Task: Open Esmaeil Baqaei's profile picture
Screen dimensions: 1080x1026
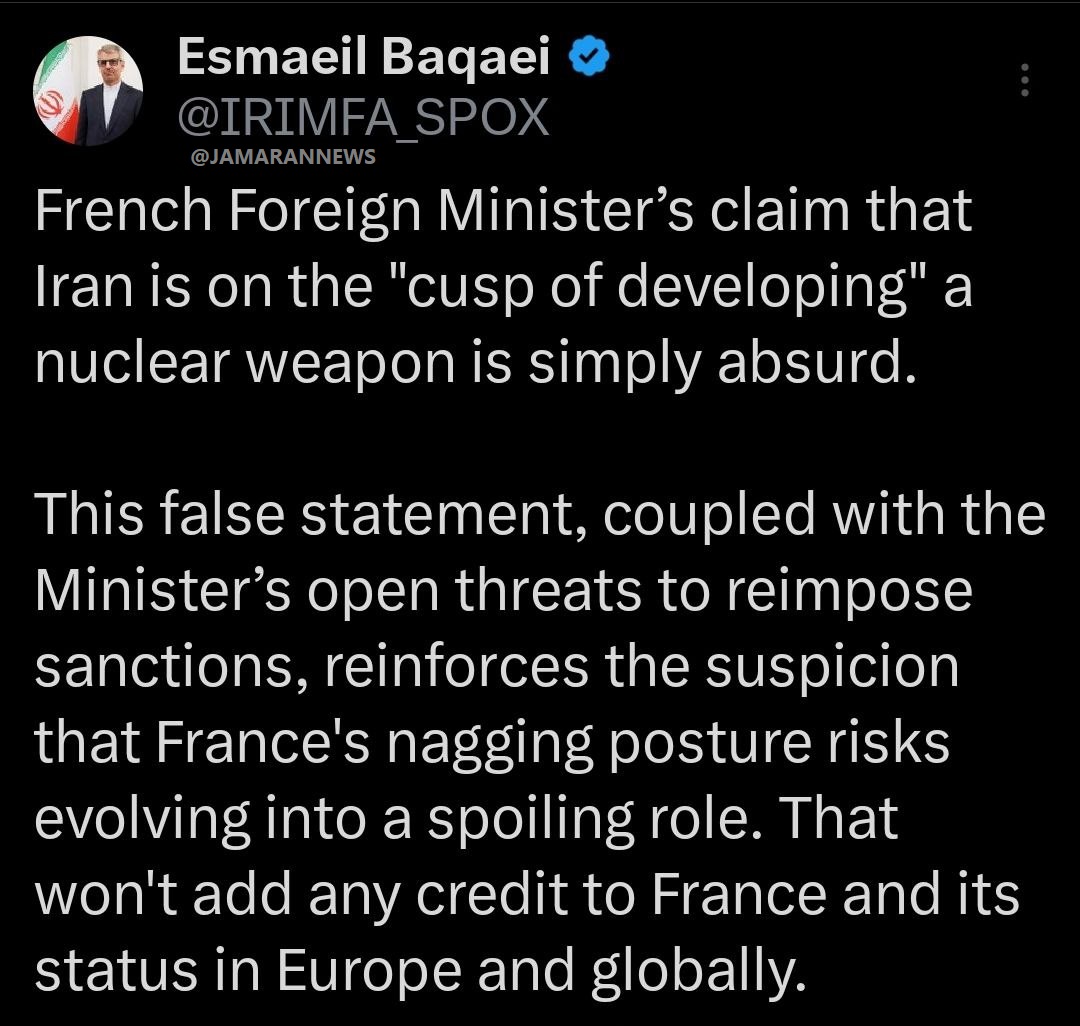Action: (x=88, y=92)
